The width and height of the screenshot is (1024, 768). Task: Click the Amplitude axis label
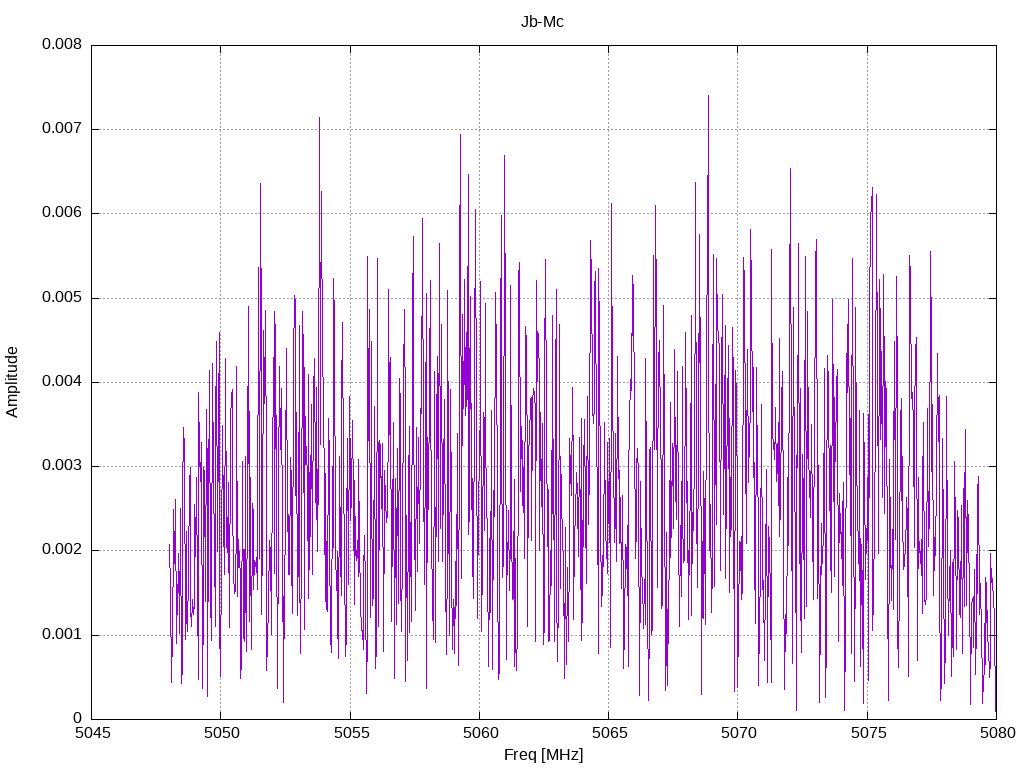coord(12,382)
